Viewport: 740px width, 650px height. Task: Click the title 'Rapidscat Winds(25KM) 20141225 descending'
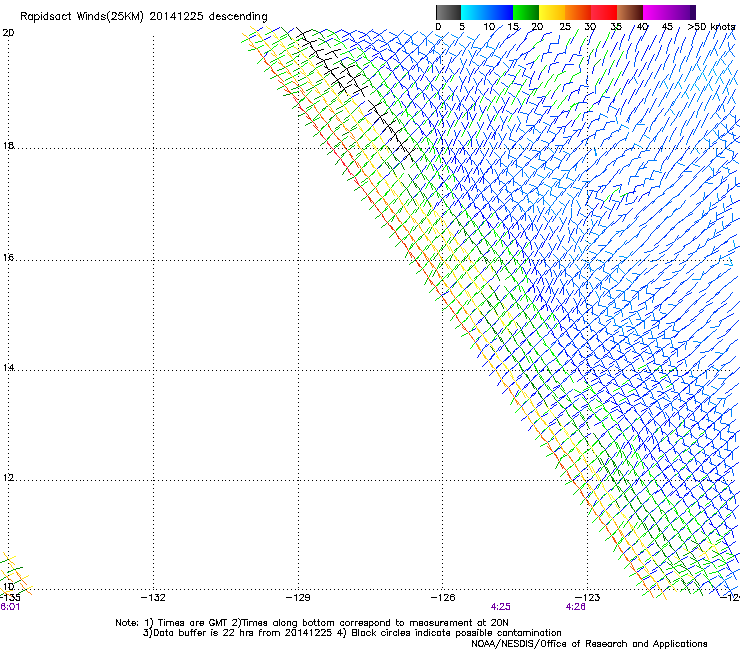click(143, 17)
